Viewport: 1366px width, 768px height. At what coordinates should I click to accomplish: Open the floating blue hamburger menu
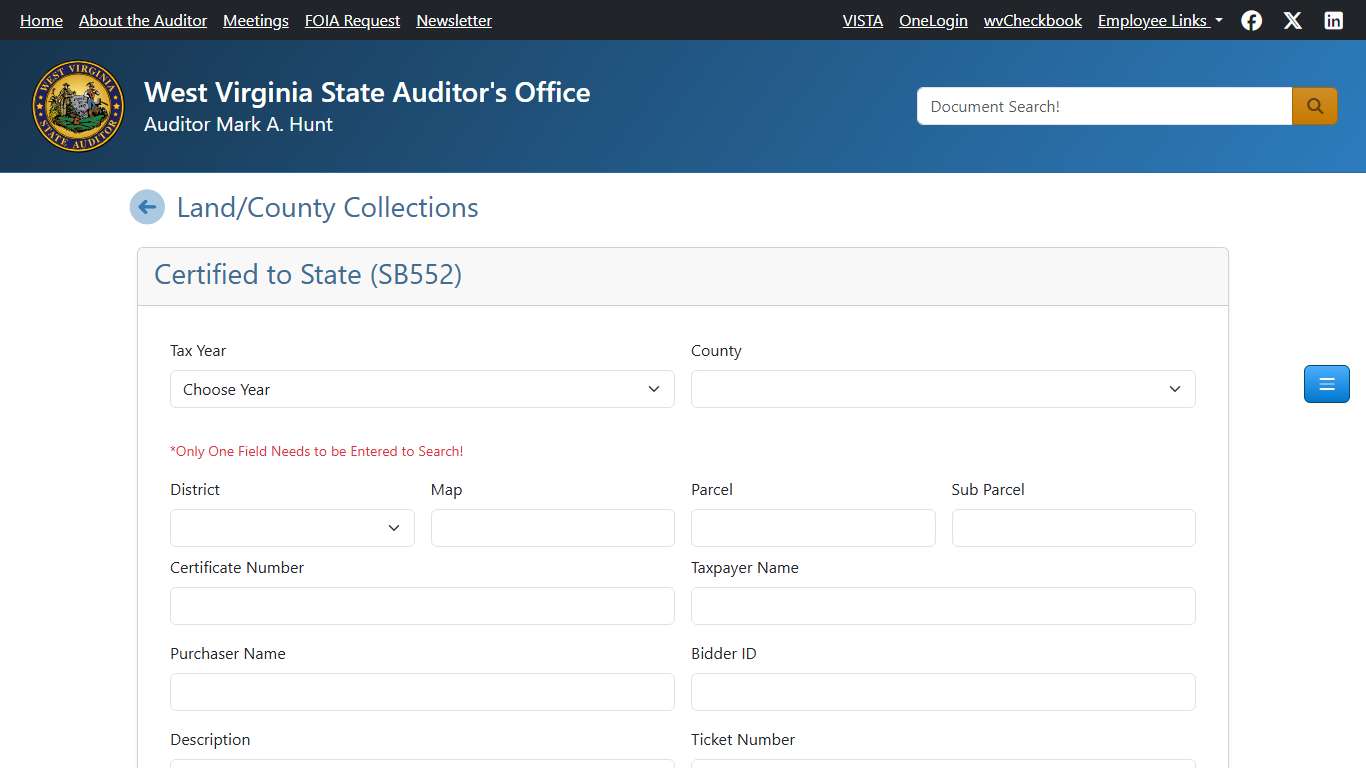1326,383
